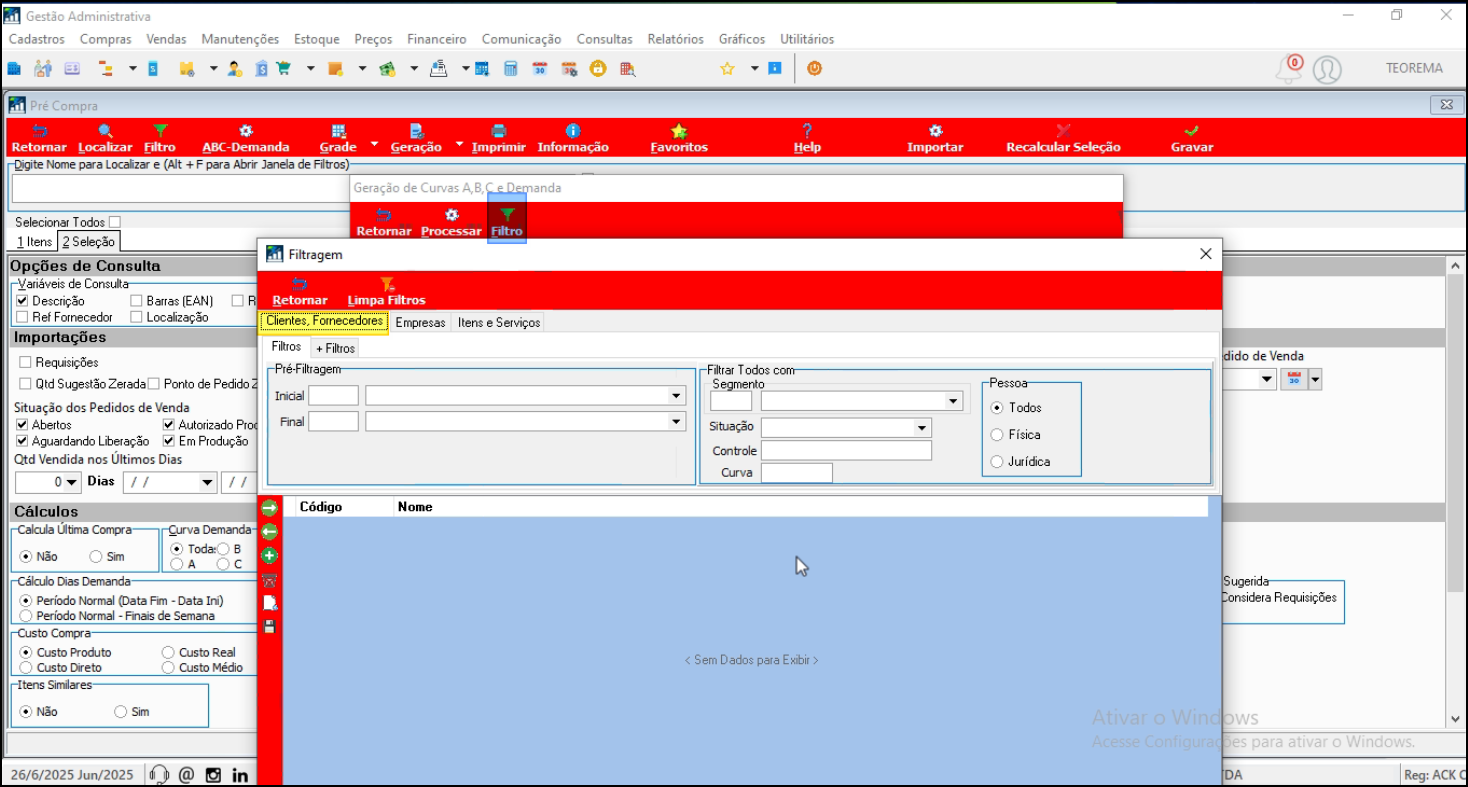1468x787 pixels.
Task: Click the floppy disk save icon in Filtragem
Action: pyautogui.click(x=269, y=627)
